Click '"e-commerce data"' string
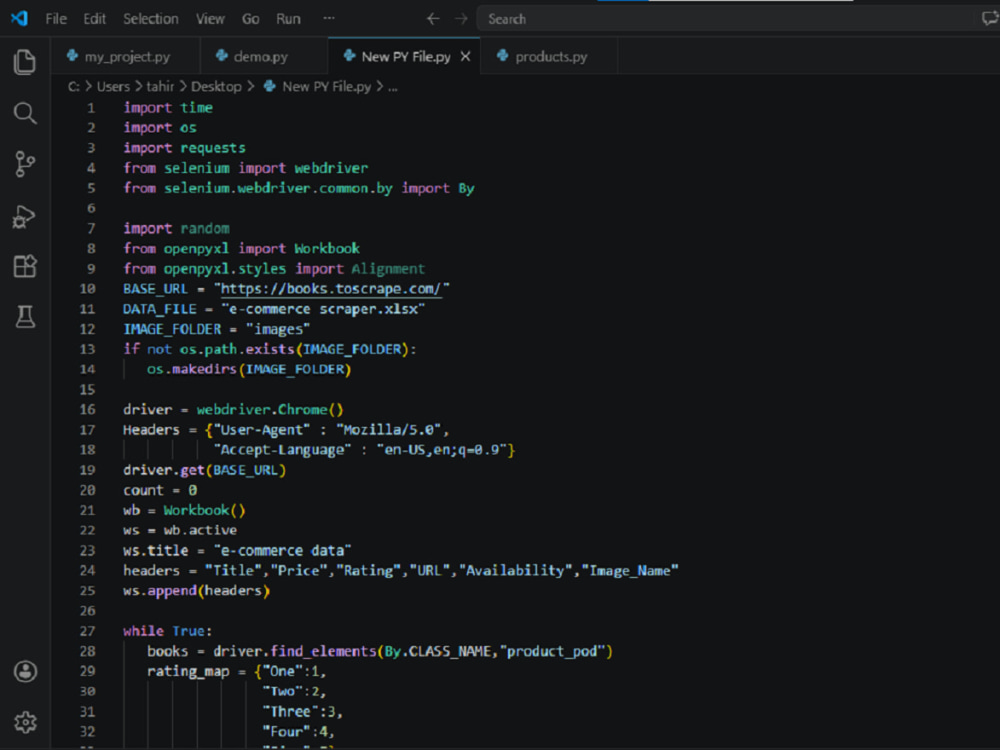 click(283, 550)
